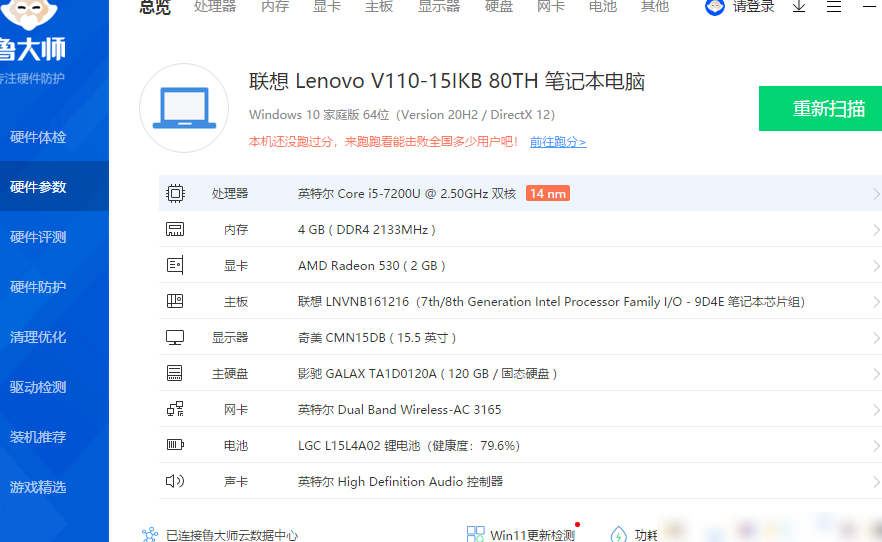Viewport: 882px width, 542px height.
Task: Expand the 主硬盘 row chevron
Action: tap(876, 374)
